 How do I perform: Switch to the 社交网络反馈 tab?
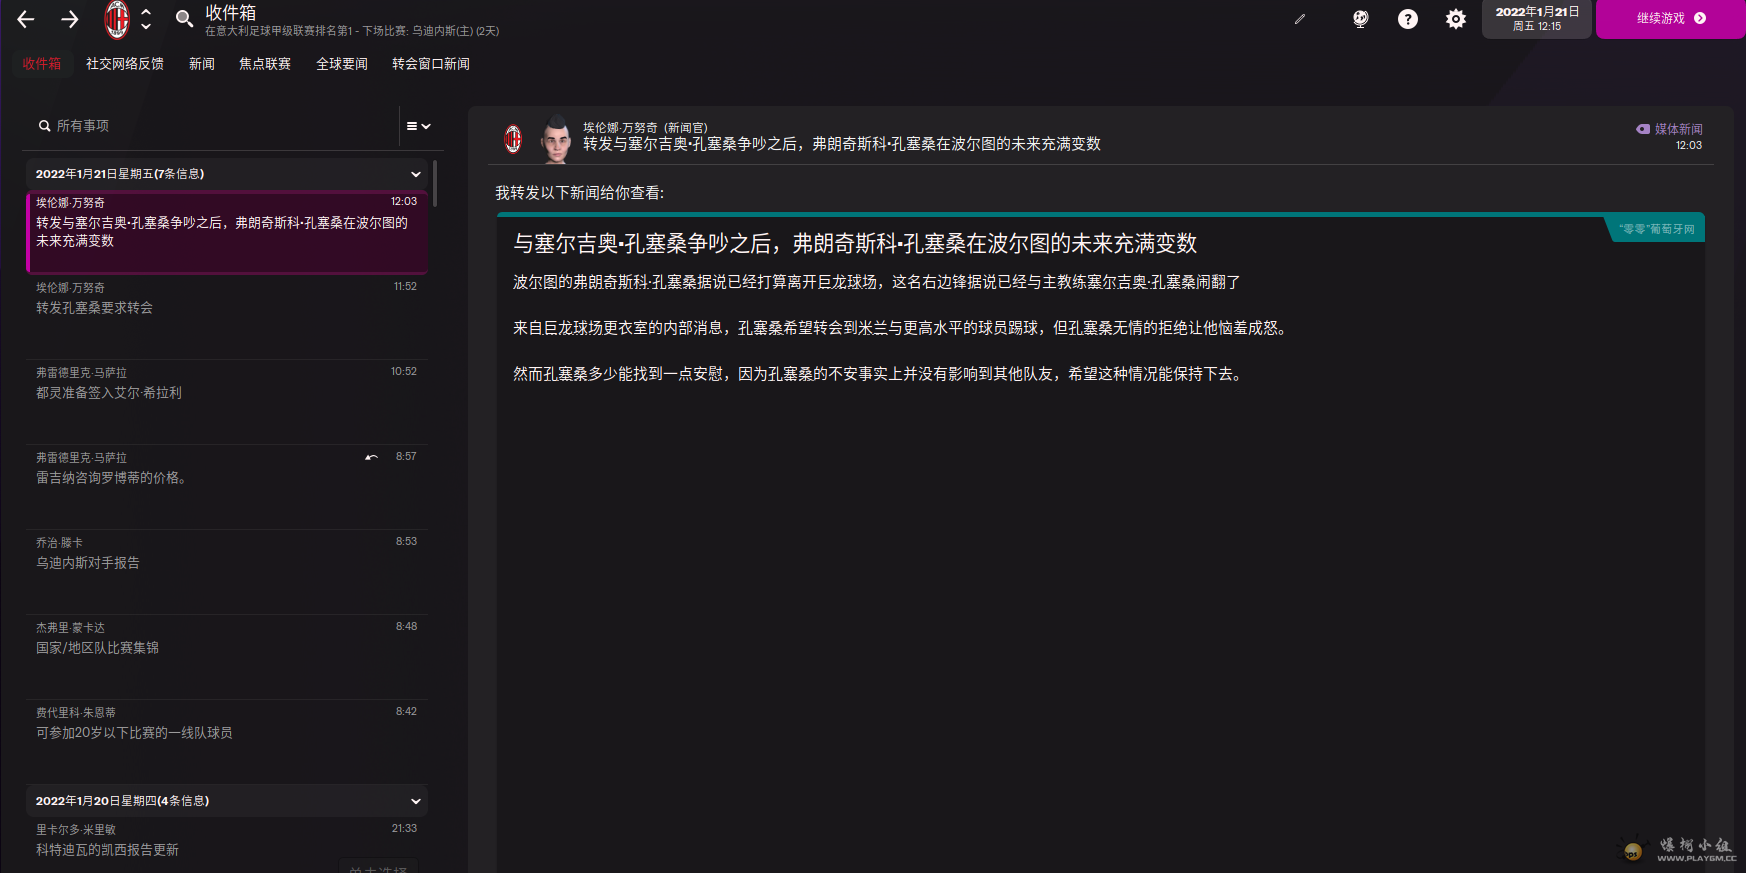pyautogui.click(x=125, y=64)
